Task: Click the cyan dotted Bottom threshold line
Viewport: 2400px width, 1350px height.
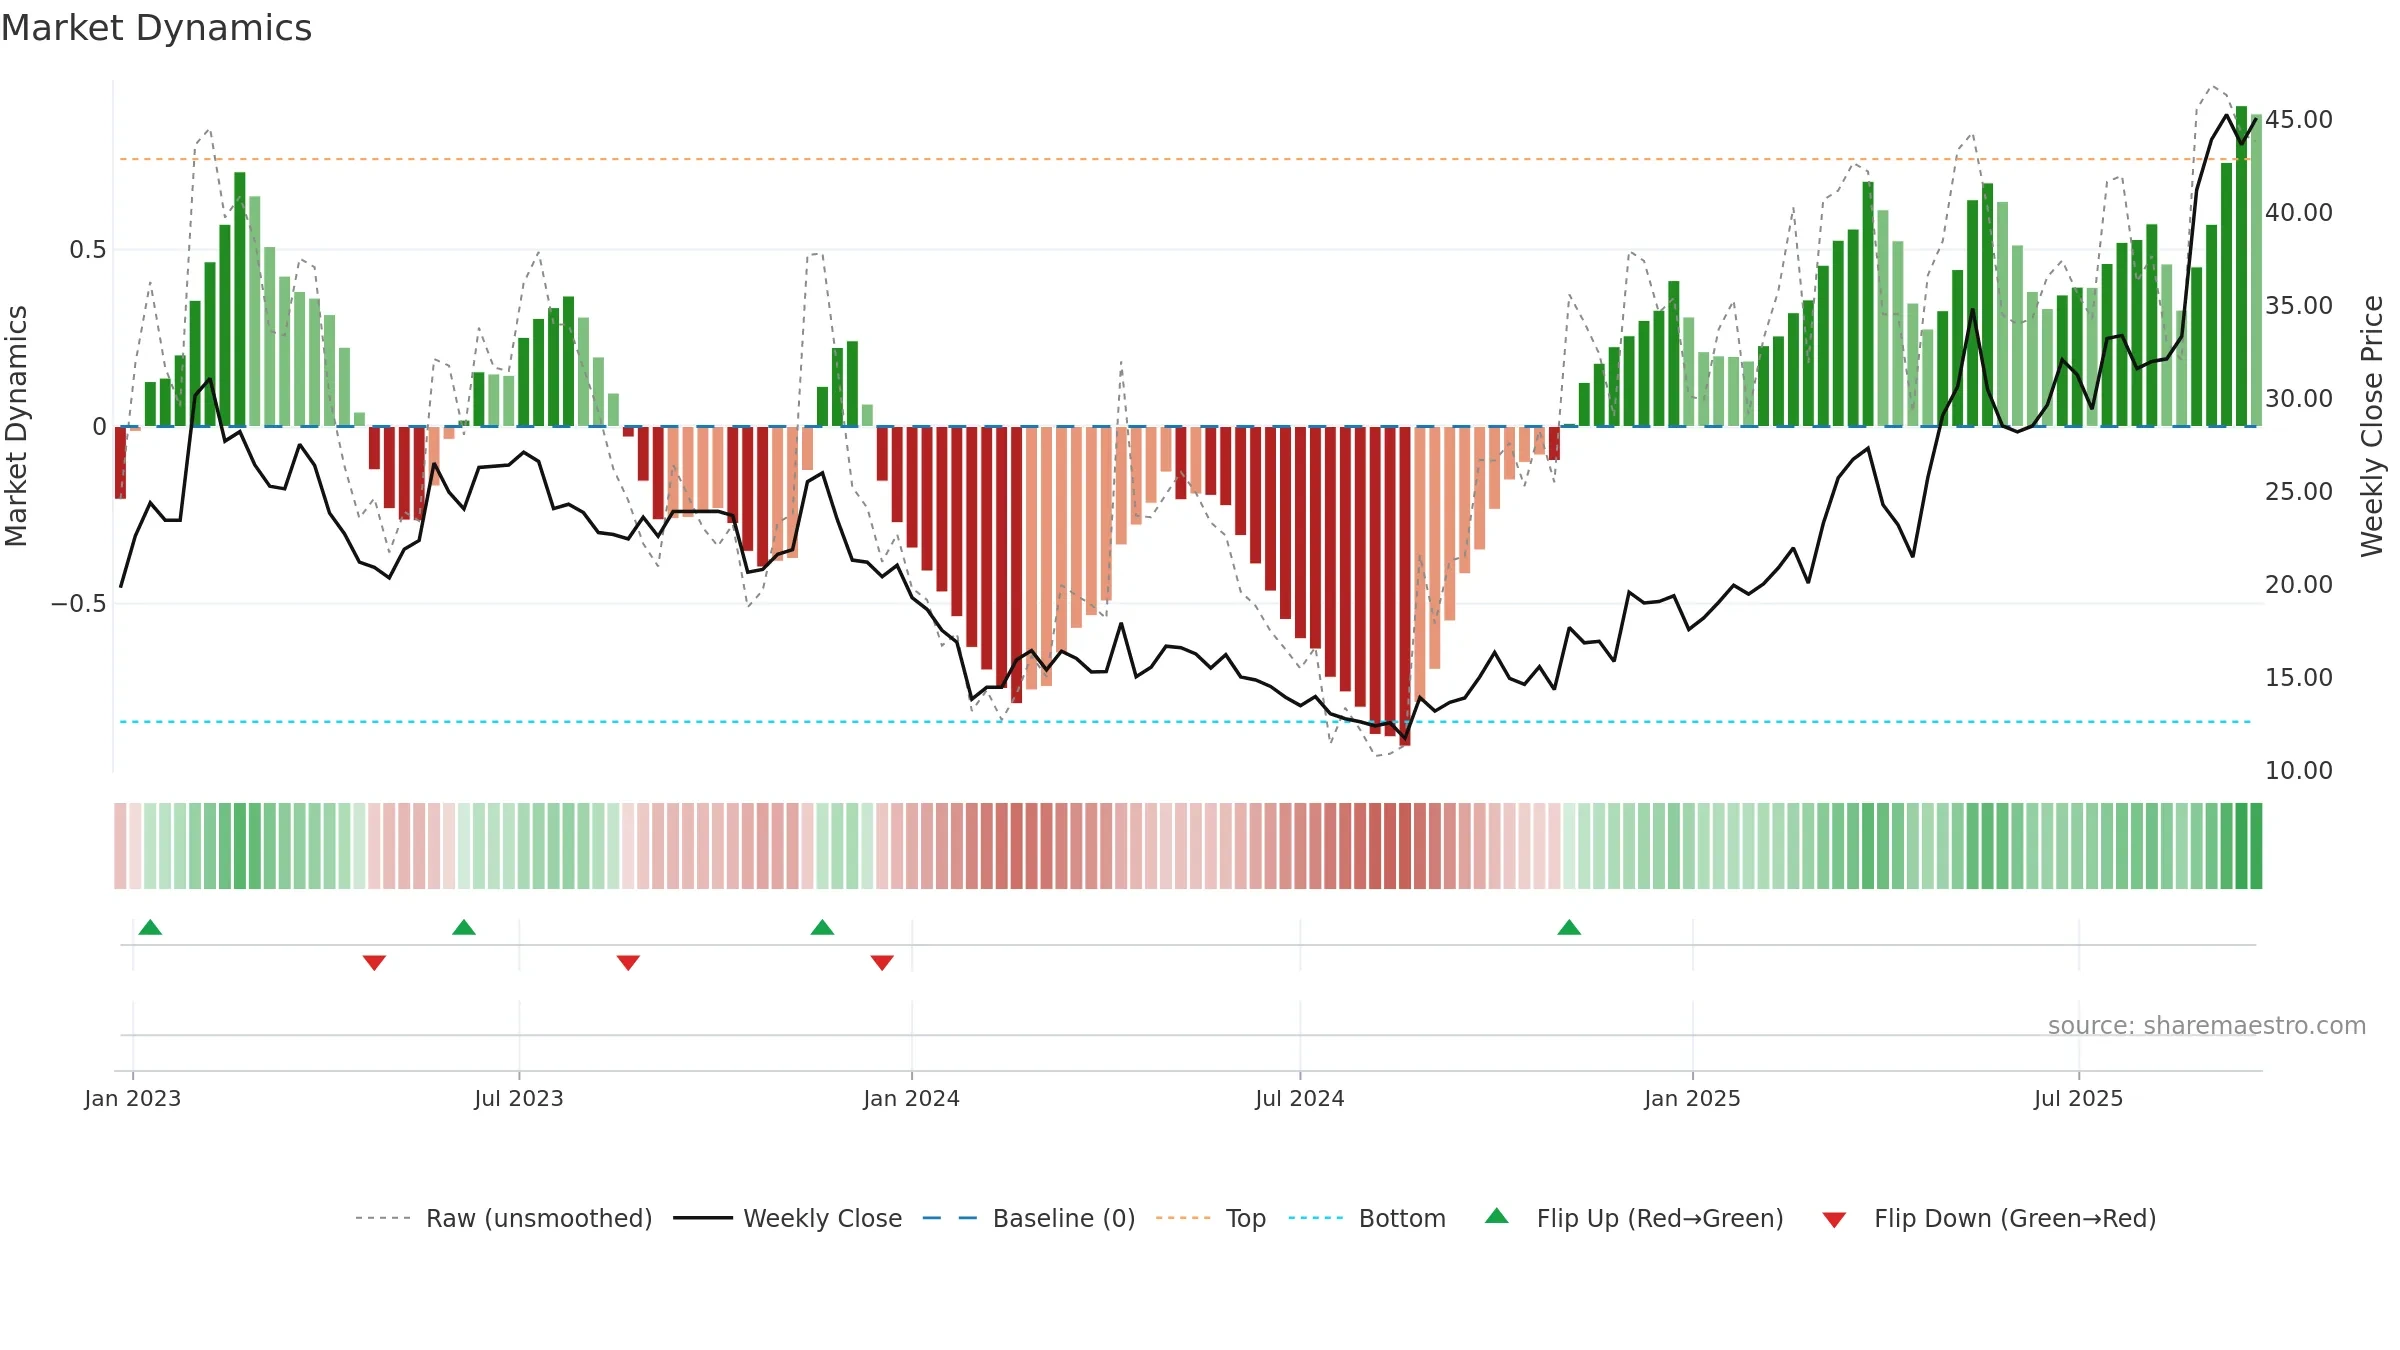Action: click(1185, 722)
